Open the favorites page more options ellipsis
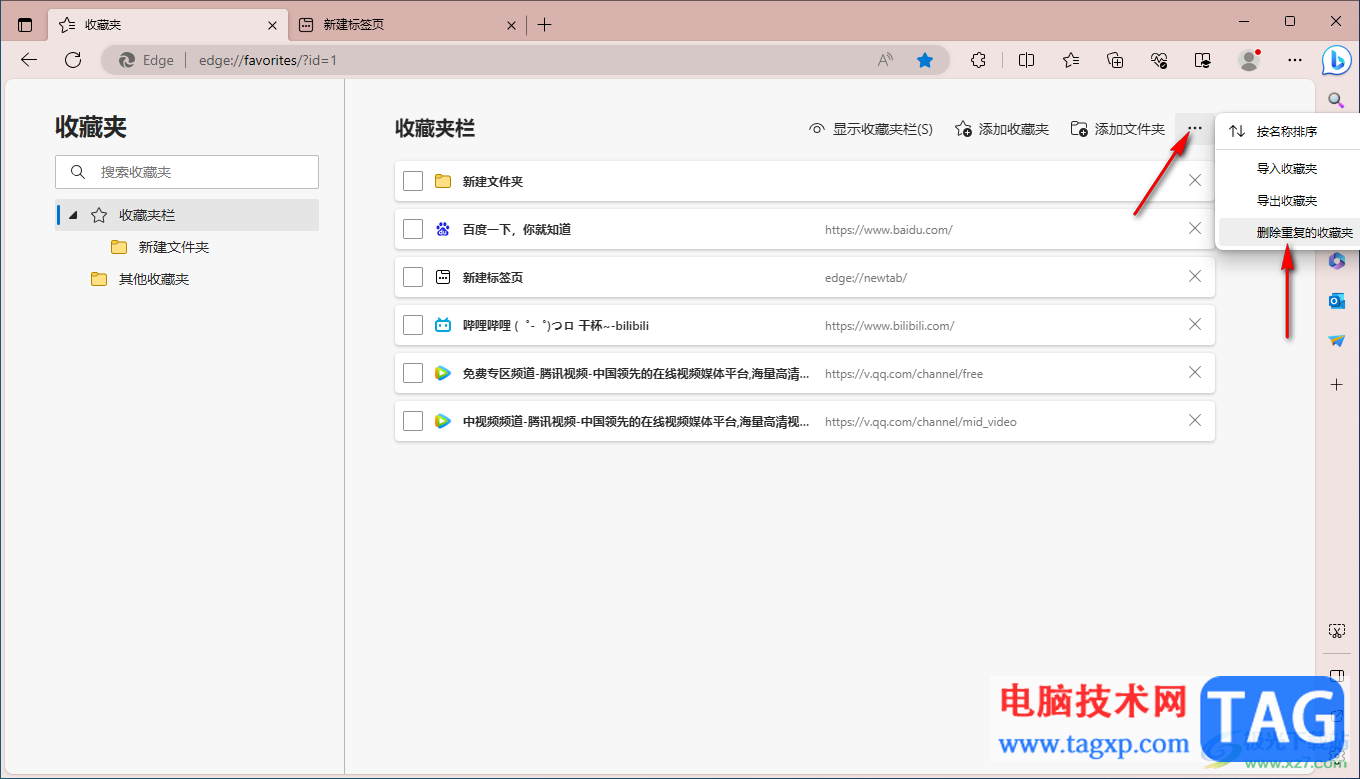 click(x=1194, y=128)
